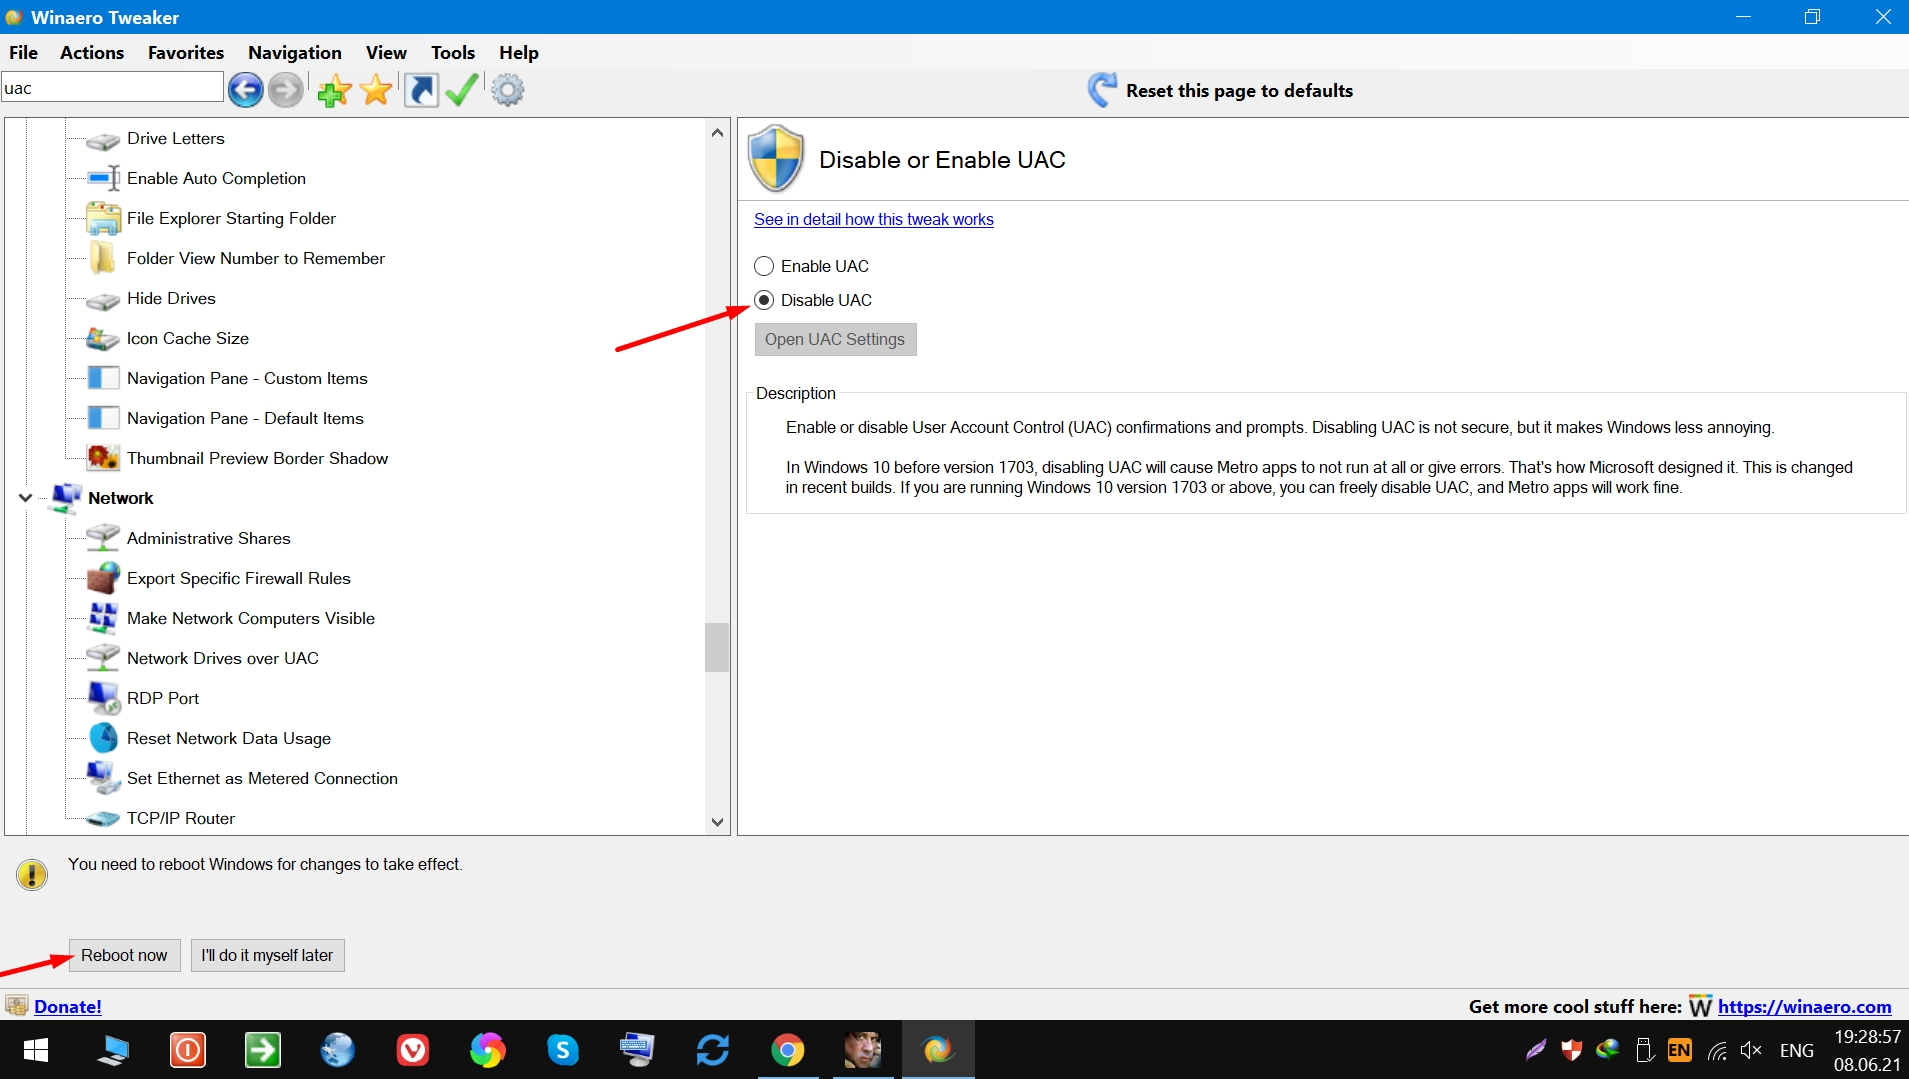Select the Drive Letters icon in tree
Screen dimensions: 1909x1079
click(103, 139)
